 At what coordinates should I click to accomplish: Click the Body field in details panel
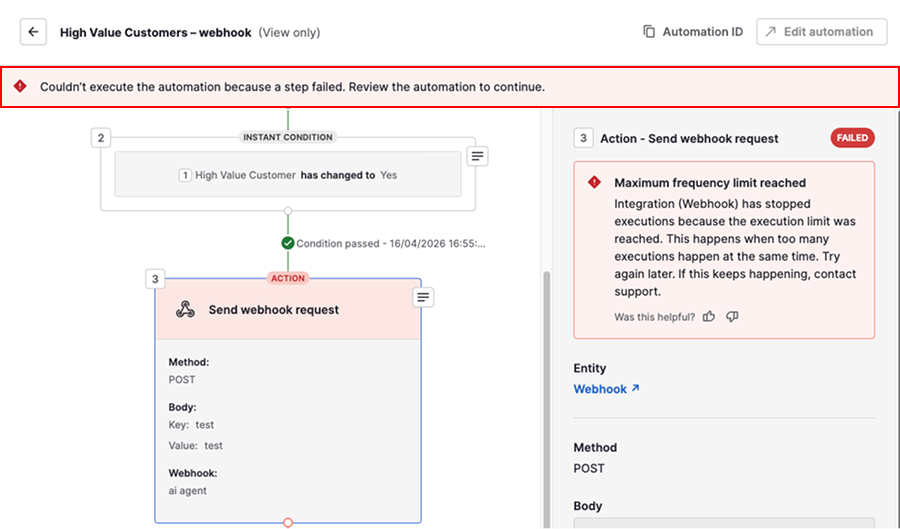coord(723,522)
